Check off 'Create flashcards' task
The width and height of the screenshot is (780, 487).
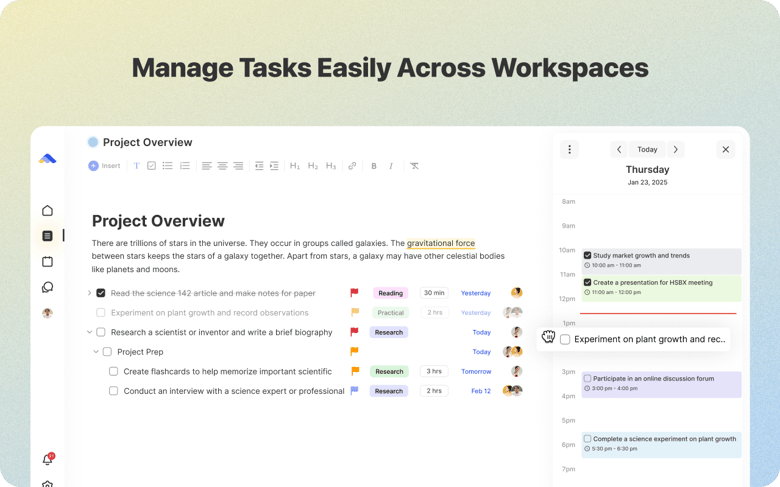[114, 372]
